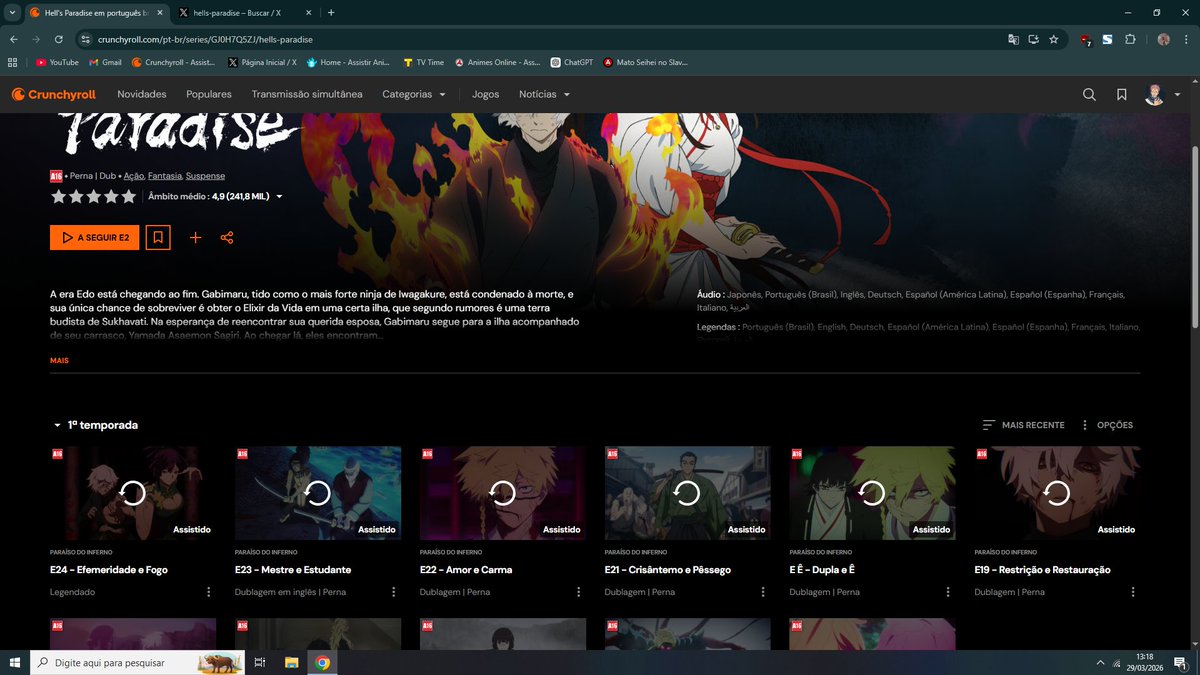1200x675 pixels.
Task: Go to Populares in the navigation bar
Action: 209,94
